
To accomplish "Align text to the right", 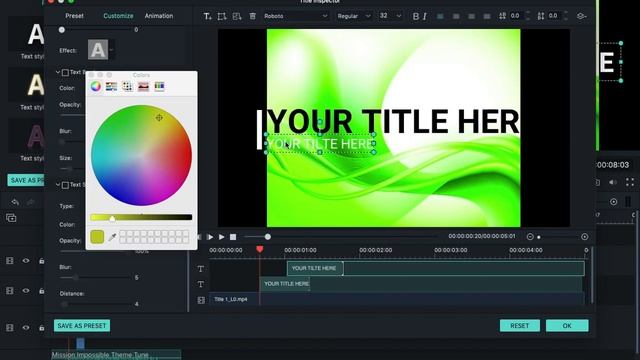I will (471, 16).
